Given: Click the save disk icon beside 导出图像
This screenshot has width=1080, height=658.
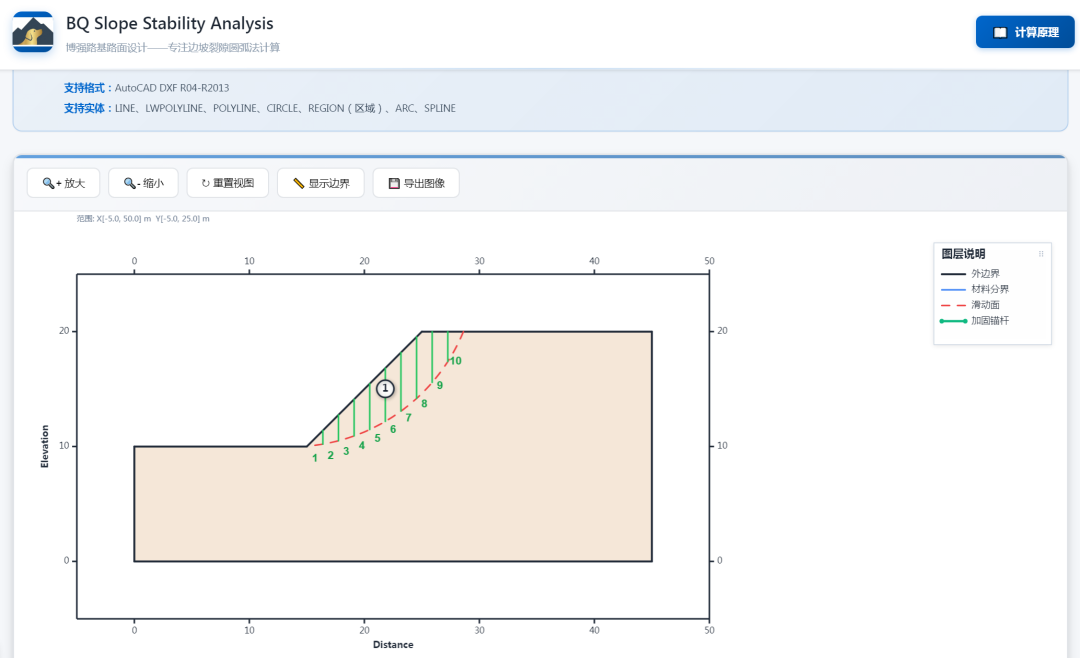Looking at the screenshot, I should click(394, 183).
